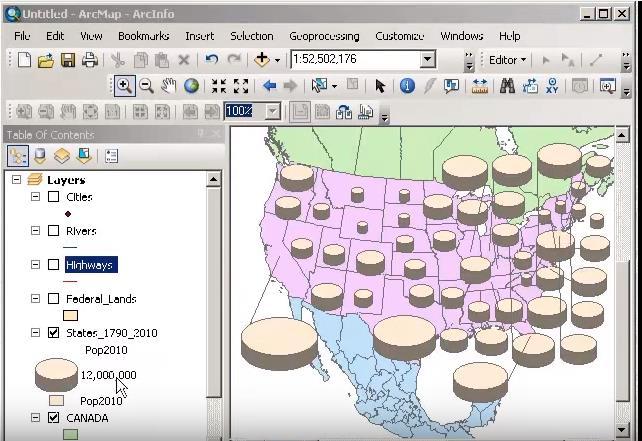642x441 pixels.
Task: Select the Zoom In tool
Action: (124, 86)
